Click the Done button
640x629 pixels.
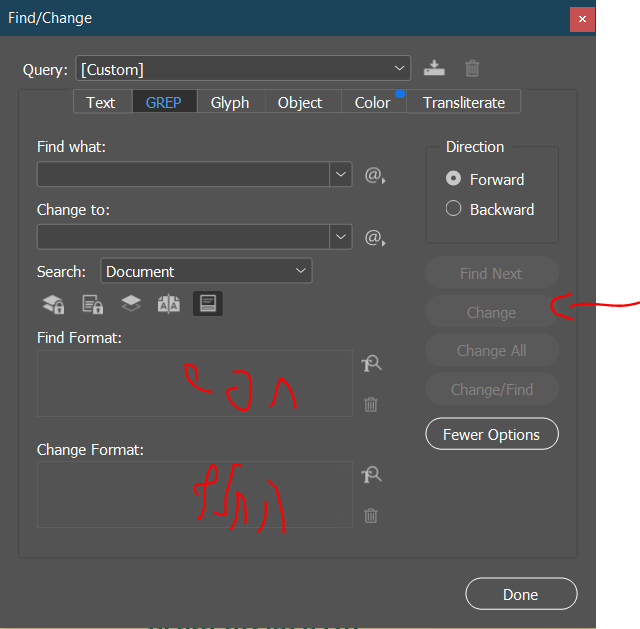click(x=521, y=594)
